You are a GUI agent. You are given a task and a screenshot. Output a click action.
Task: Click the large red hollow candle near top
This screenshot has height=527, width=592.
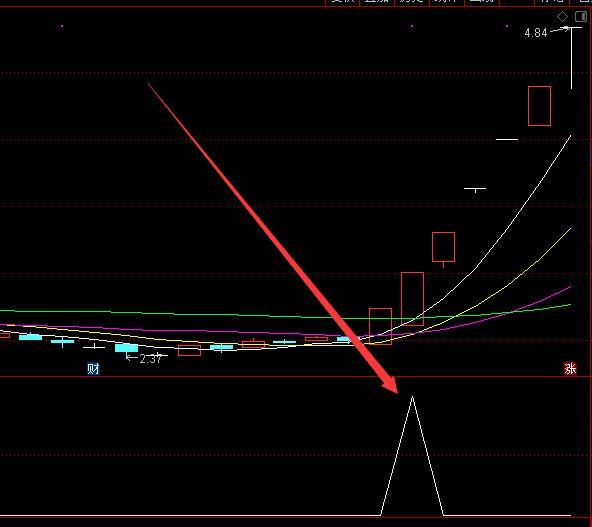click(x=539, y=106)
